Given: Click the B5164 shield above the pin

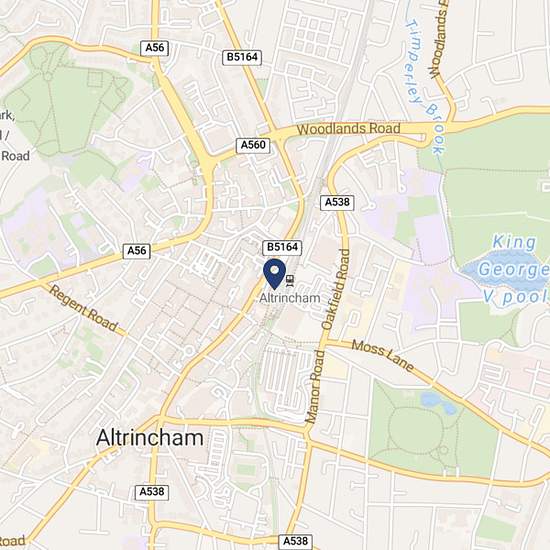Looking at the screenshot, I should [x=282, y=247].
